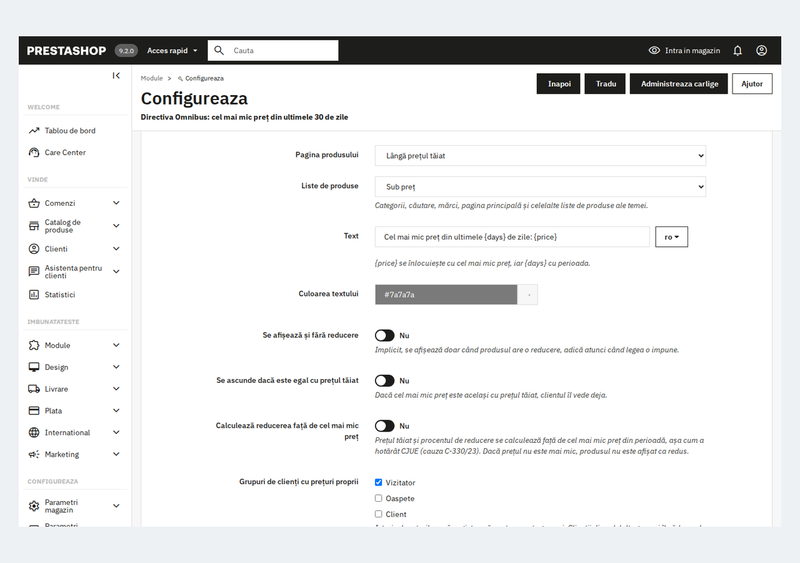The height and width of the screenshot is (563, 800).
Task: Open the 'ro' language dropdown
Action: (671, 237)
